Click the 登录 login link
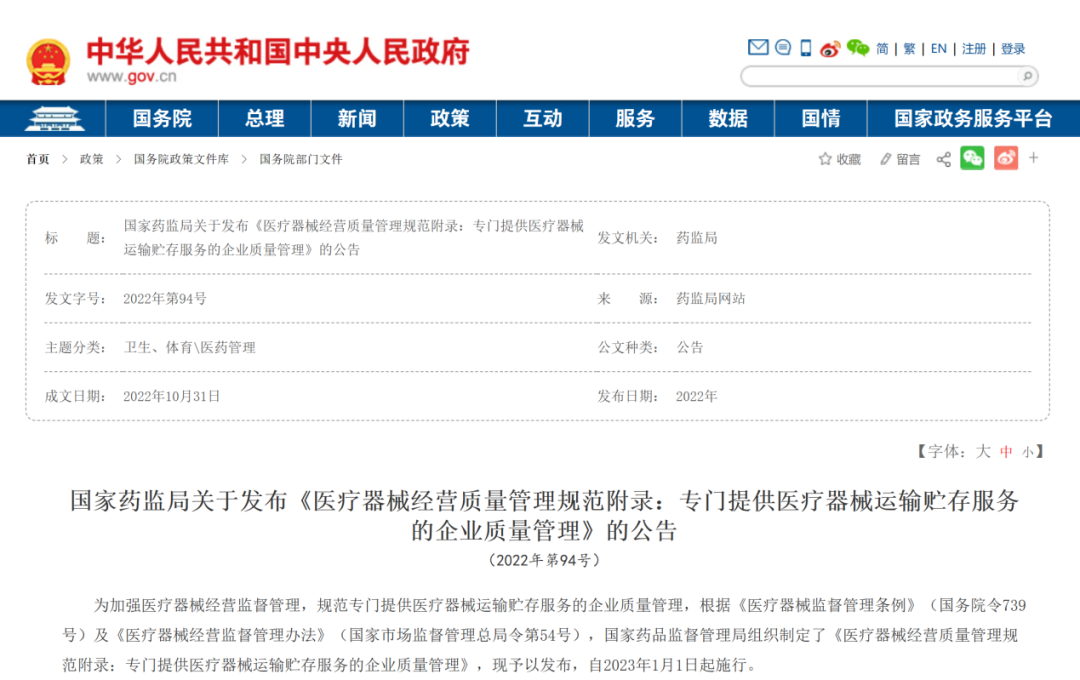 [1013, 48]
